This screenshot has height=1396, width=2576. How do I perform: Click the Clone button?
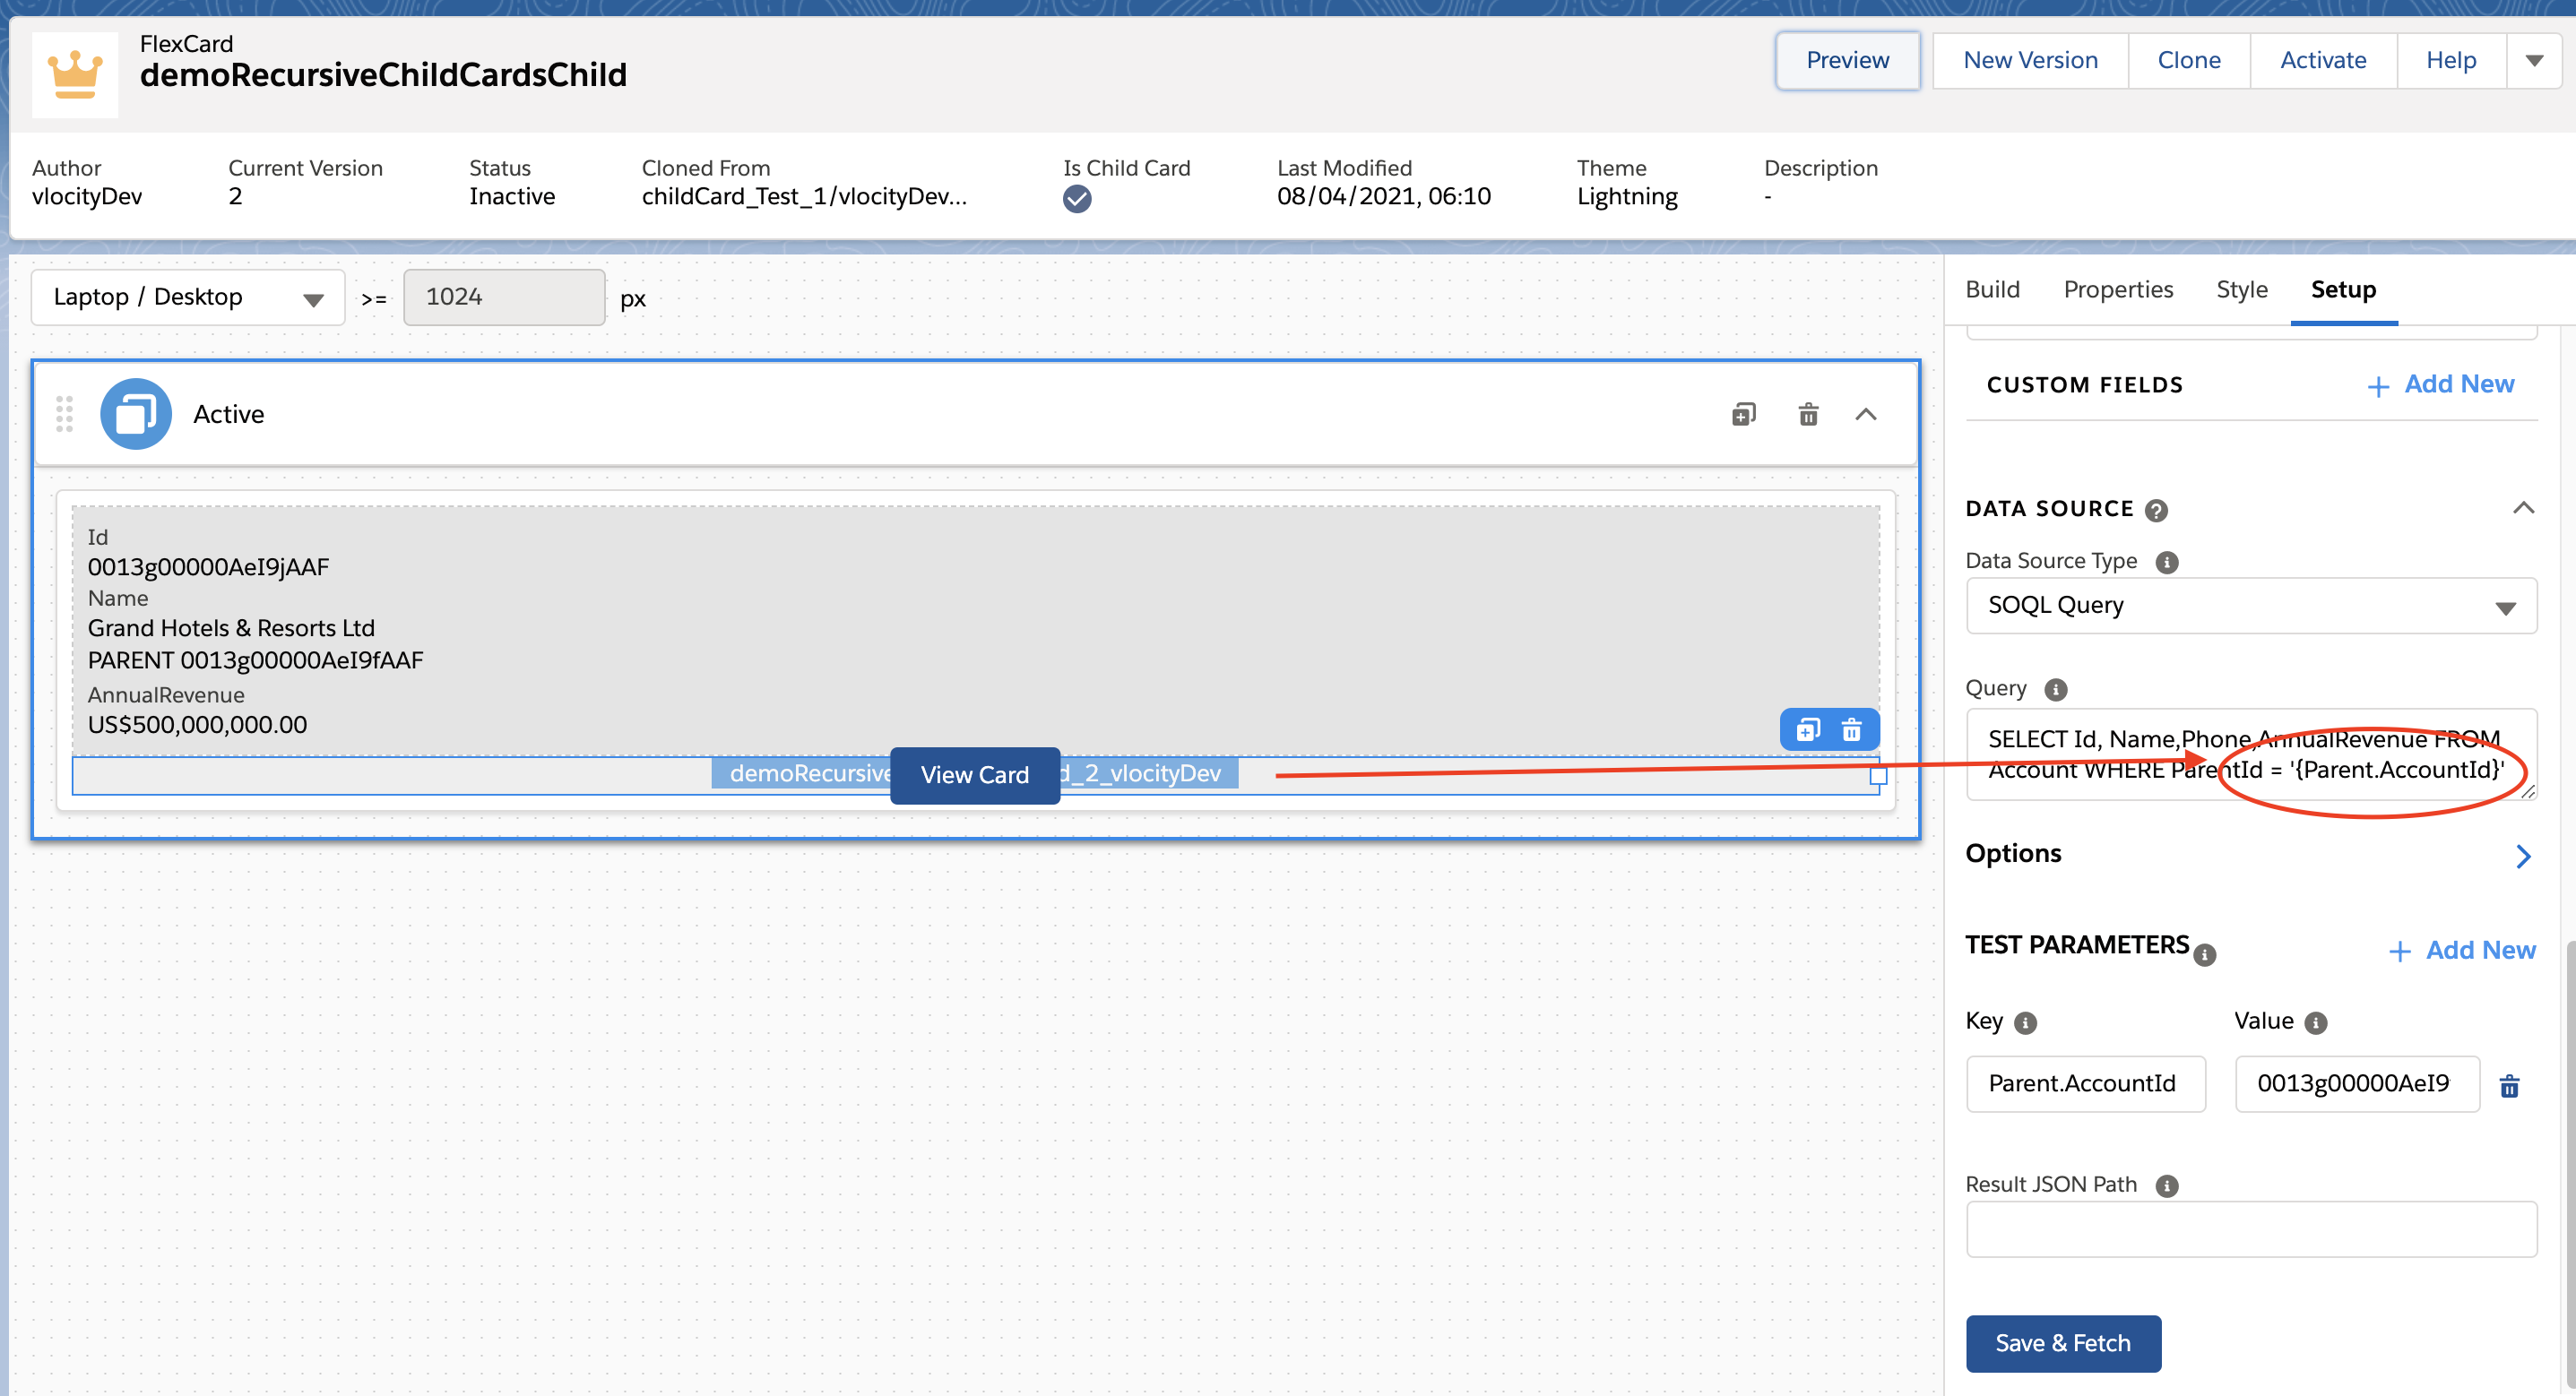tap(2188, 60)
